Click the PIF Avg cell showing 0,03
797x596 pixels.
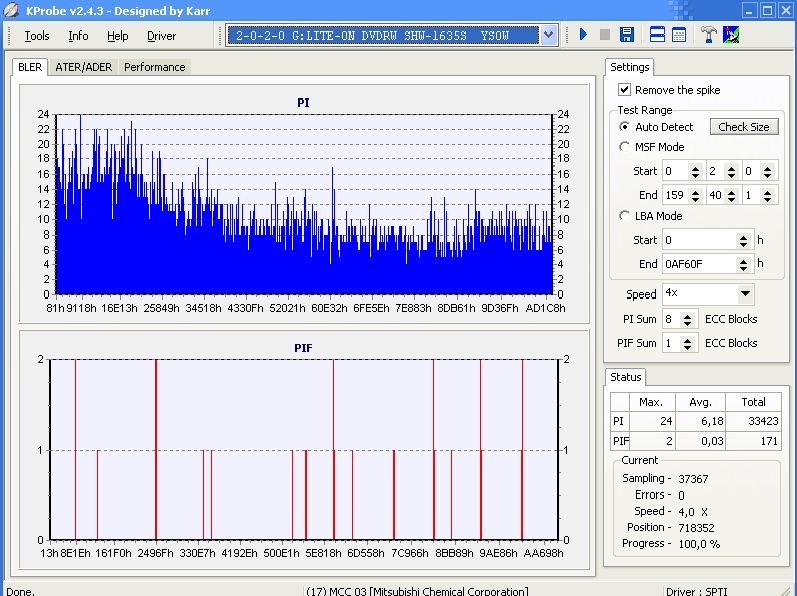(x=700, y=441)
